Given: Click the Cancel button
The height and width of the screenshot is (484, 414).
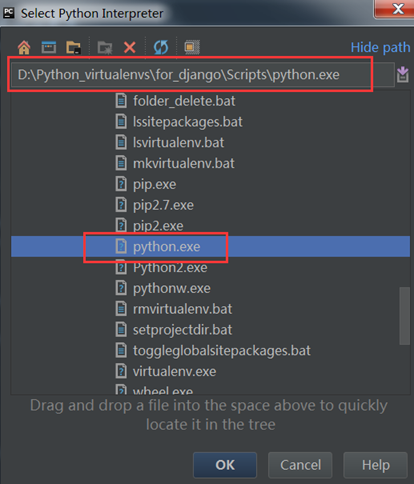Looking at the screenshot, I should [300, 465].
